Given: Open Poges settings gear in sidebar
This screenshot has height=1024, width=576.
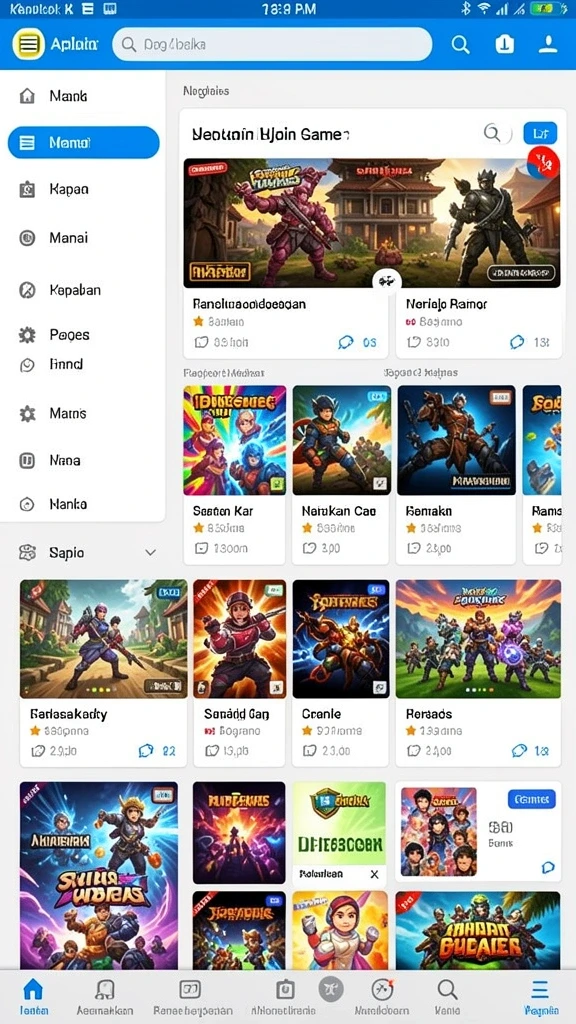Looking at the screenshot, I should (x=27, y=336).
